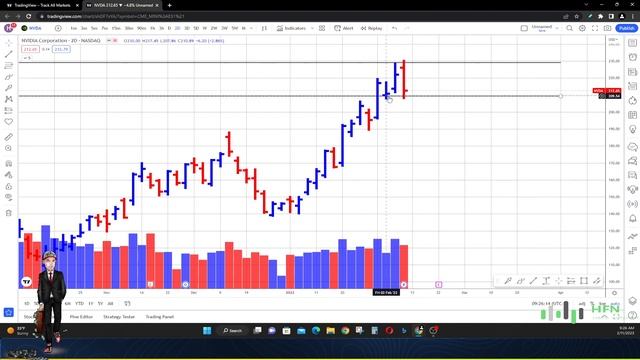Toggle stay in drawing mode

tap(9, 175)
